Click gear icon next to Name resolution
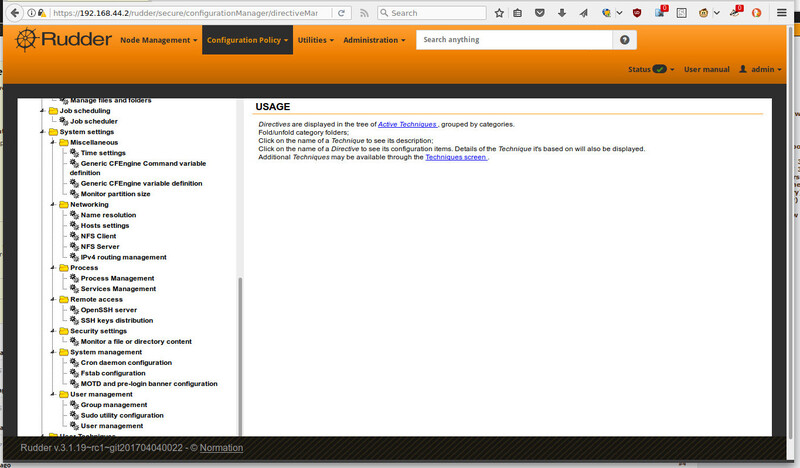This screenshot has height=468, width=800. click(74, 215)
